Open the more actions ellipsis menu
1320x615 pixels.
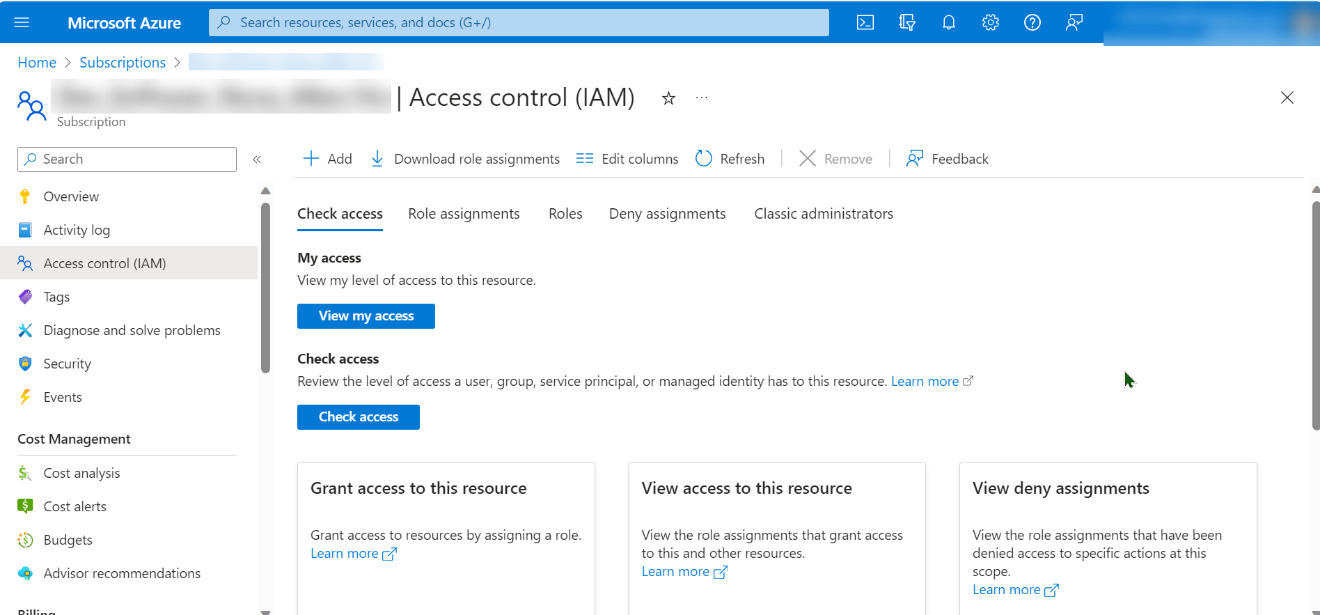click(x=701, y=96)
